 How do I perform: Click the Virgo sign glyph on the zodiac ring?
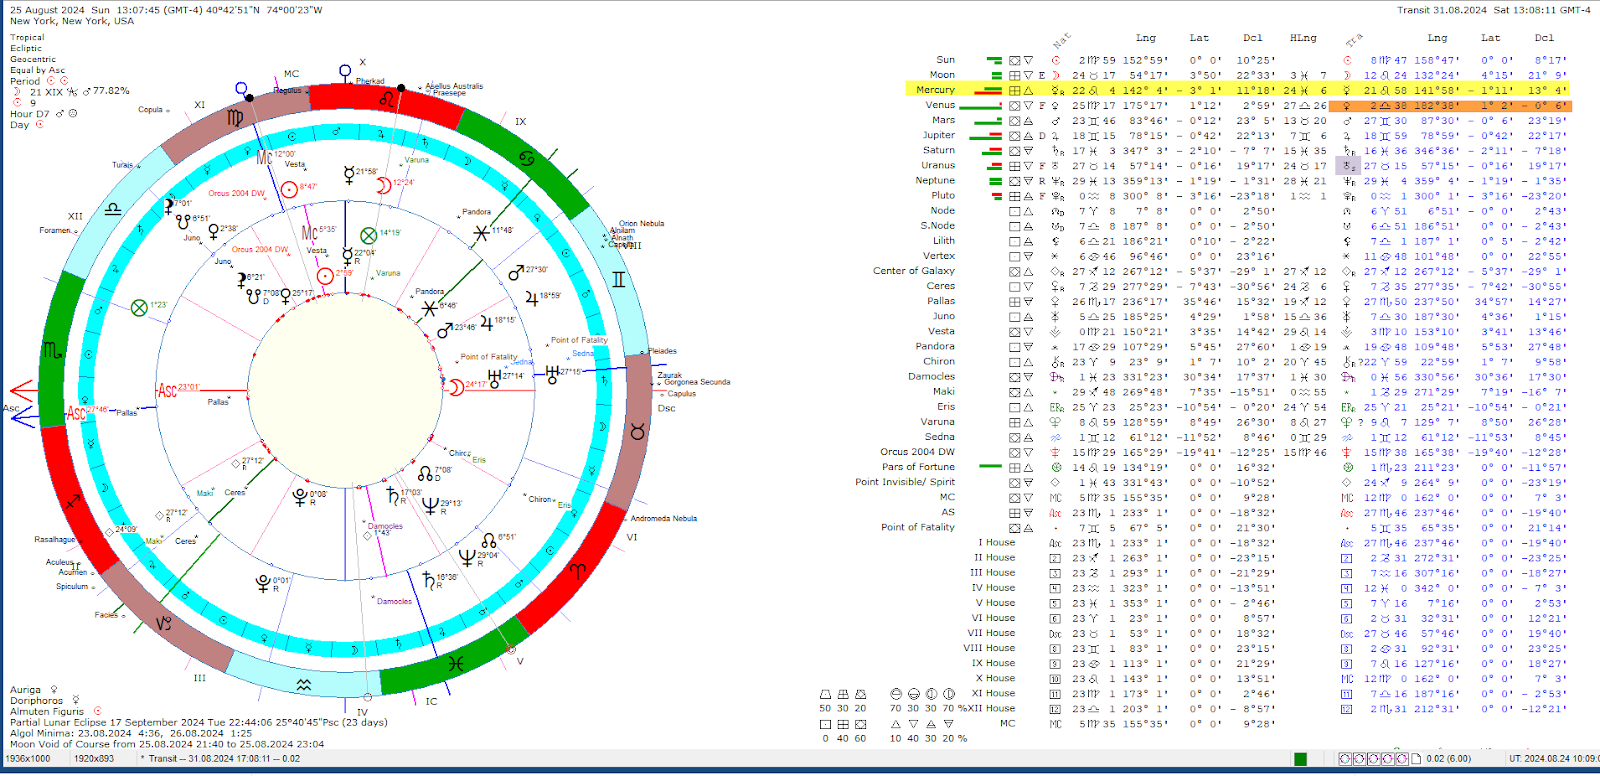tap(235, 118)
